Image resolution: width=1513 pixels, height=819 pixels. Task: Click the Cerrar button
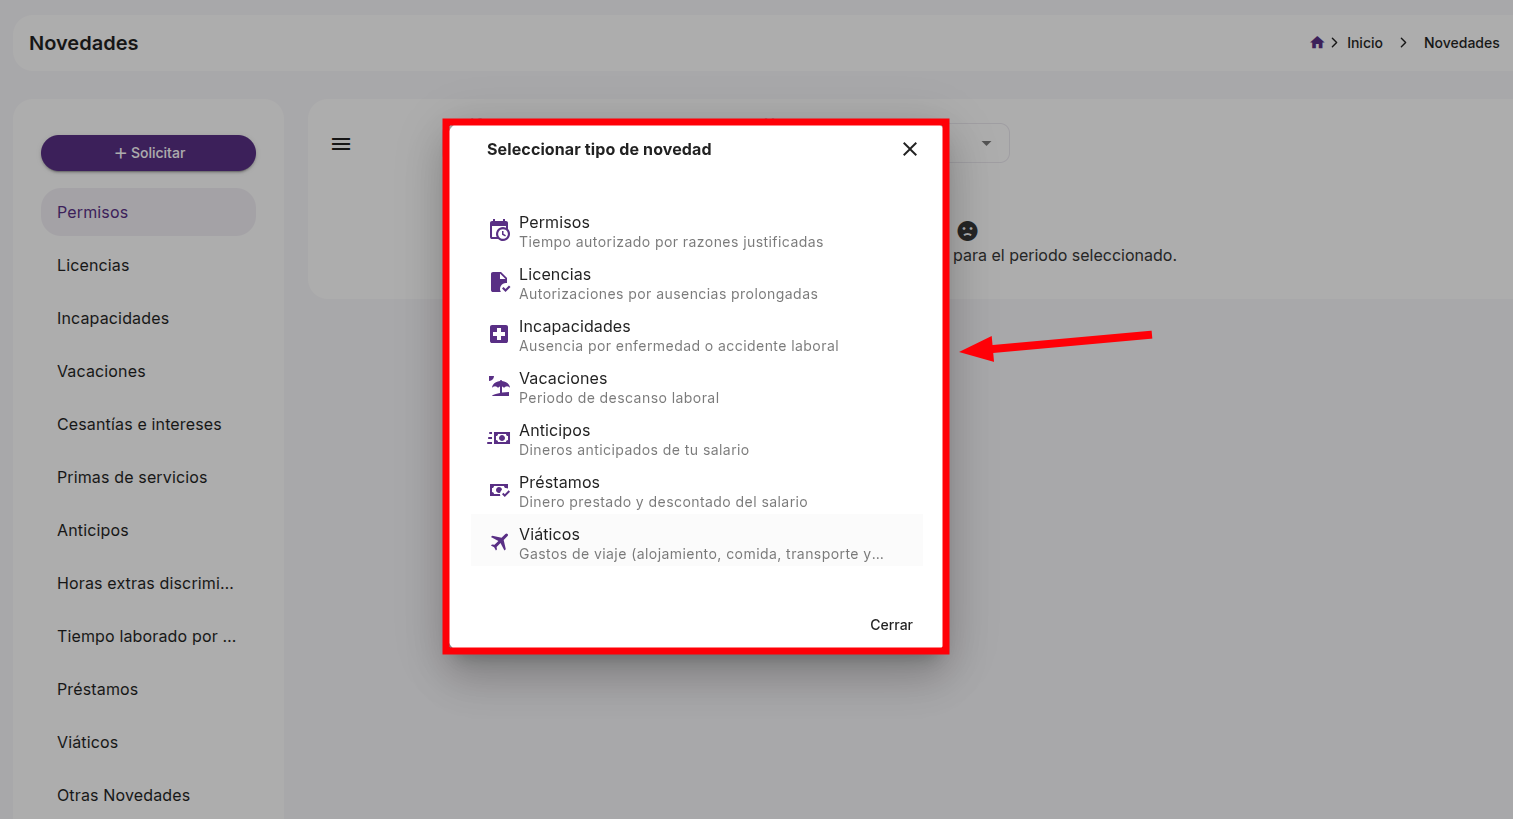(x=891, y=625)
